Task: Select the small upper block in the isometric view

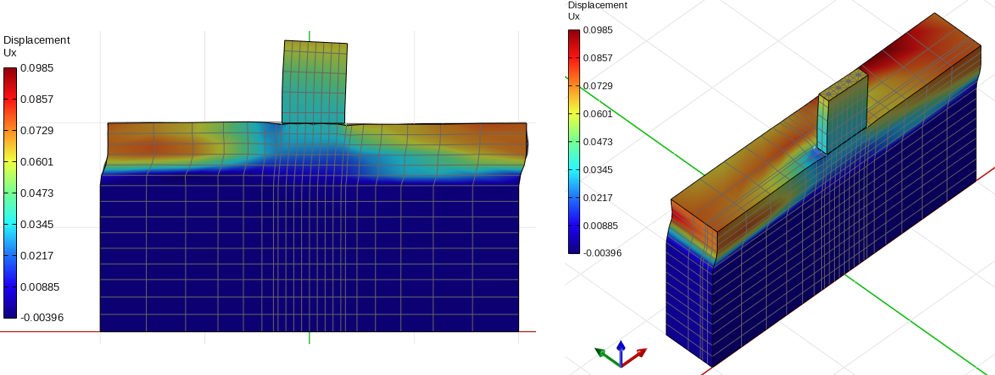Action: (843, 111)
